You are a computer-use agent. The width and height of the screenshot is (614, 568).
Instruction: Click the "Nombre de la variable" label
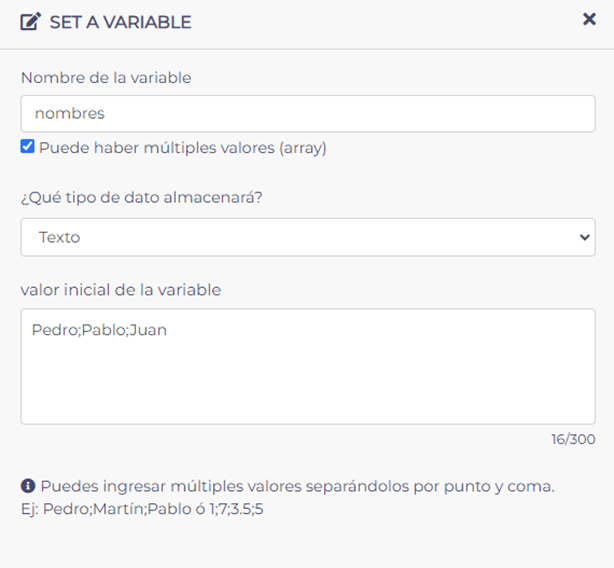coord(105,77)
